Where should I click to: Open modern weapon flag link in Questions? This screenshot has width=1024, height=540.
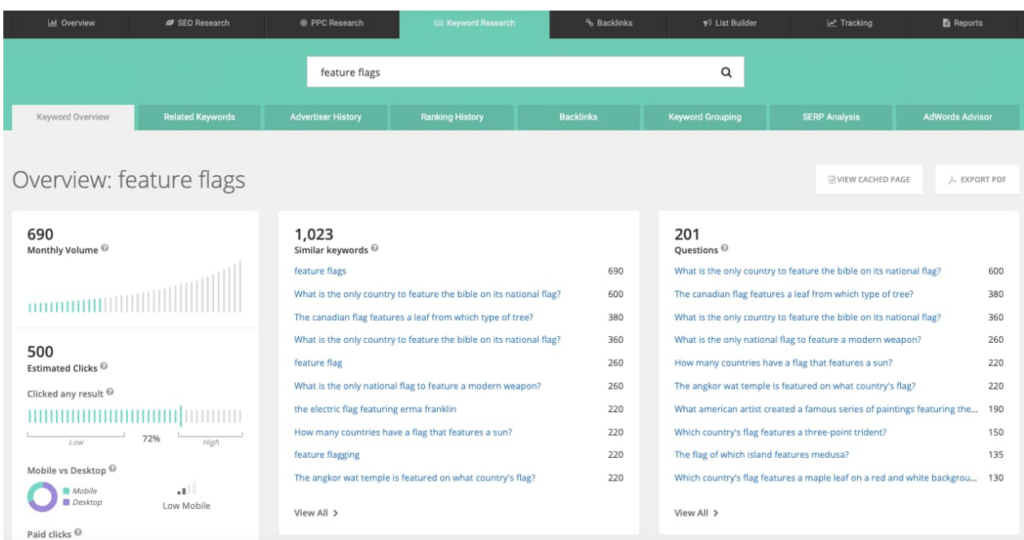click(x=797, y=340)
